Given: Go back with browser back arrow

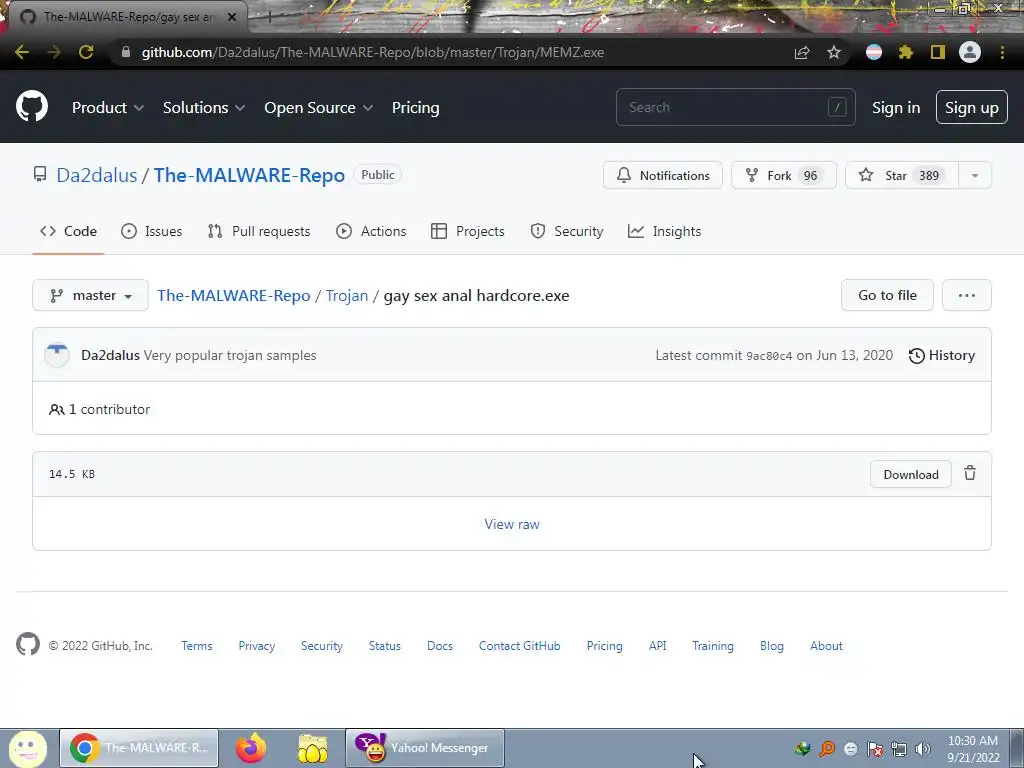Looking at the screenshot, I should (22, 52).
